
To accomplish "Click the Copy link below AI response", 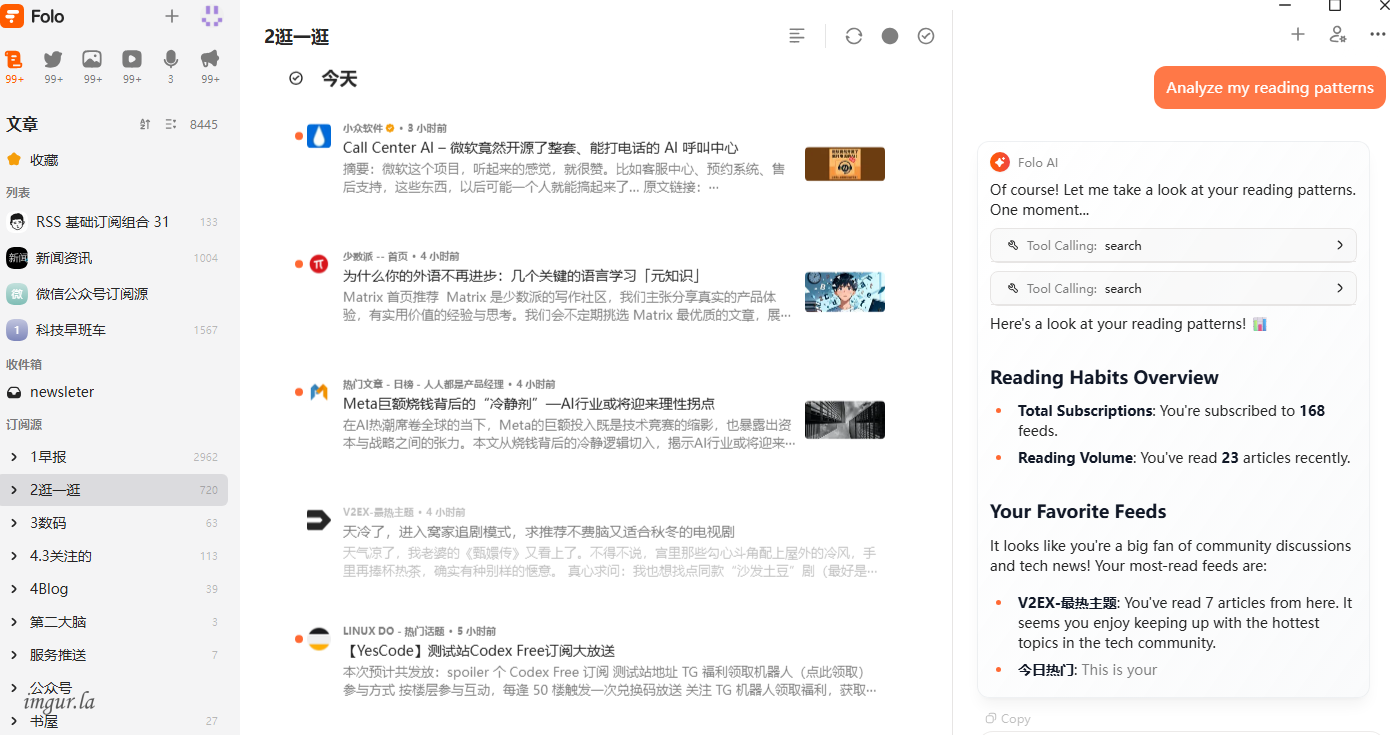I will (x=1008, y=718).
